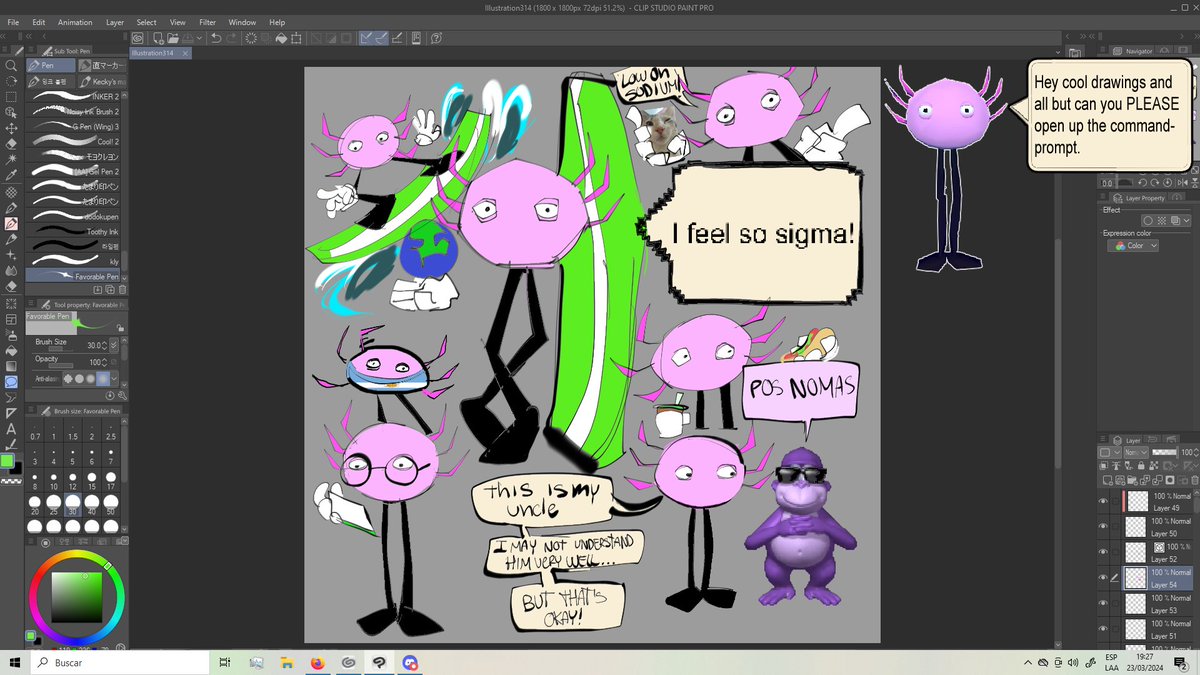
Task: Toggle visibility of Layer 54
Action: [1103, 578]
